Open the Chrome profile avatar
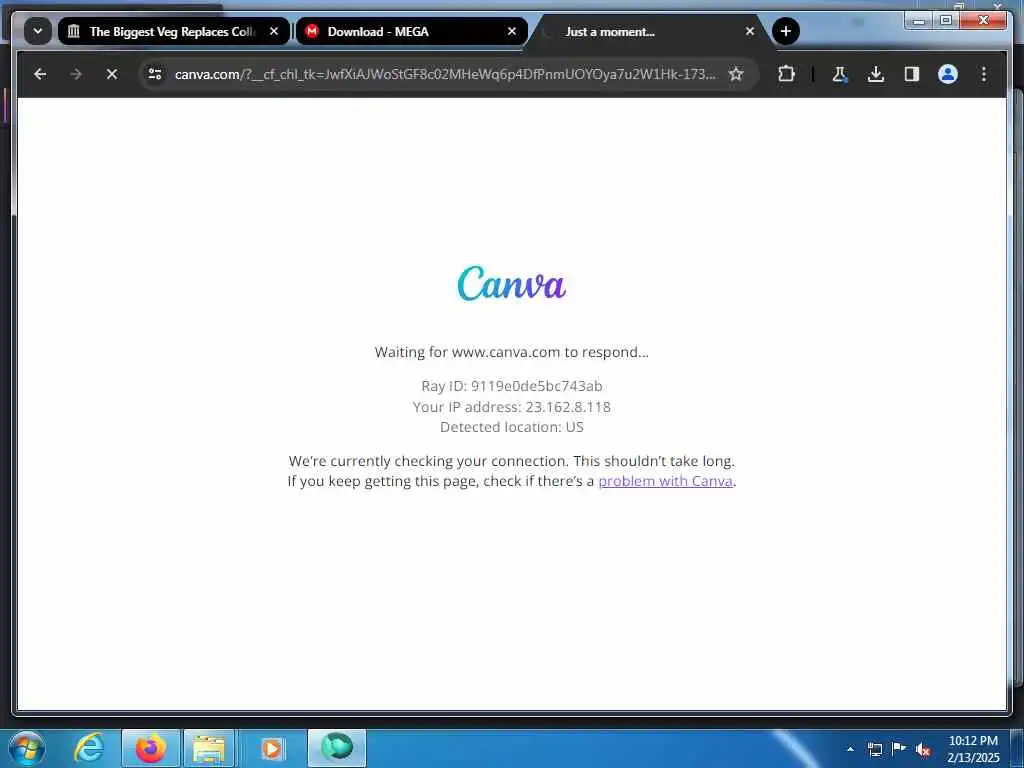Viewport: 1024px width, 768px height. 948,74
